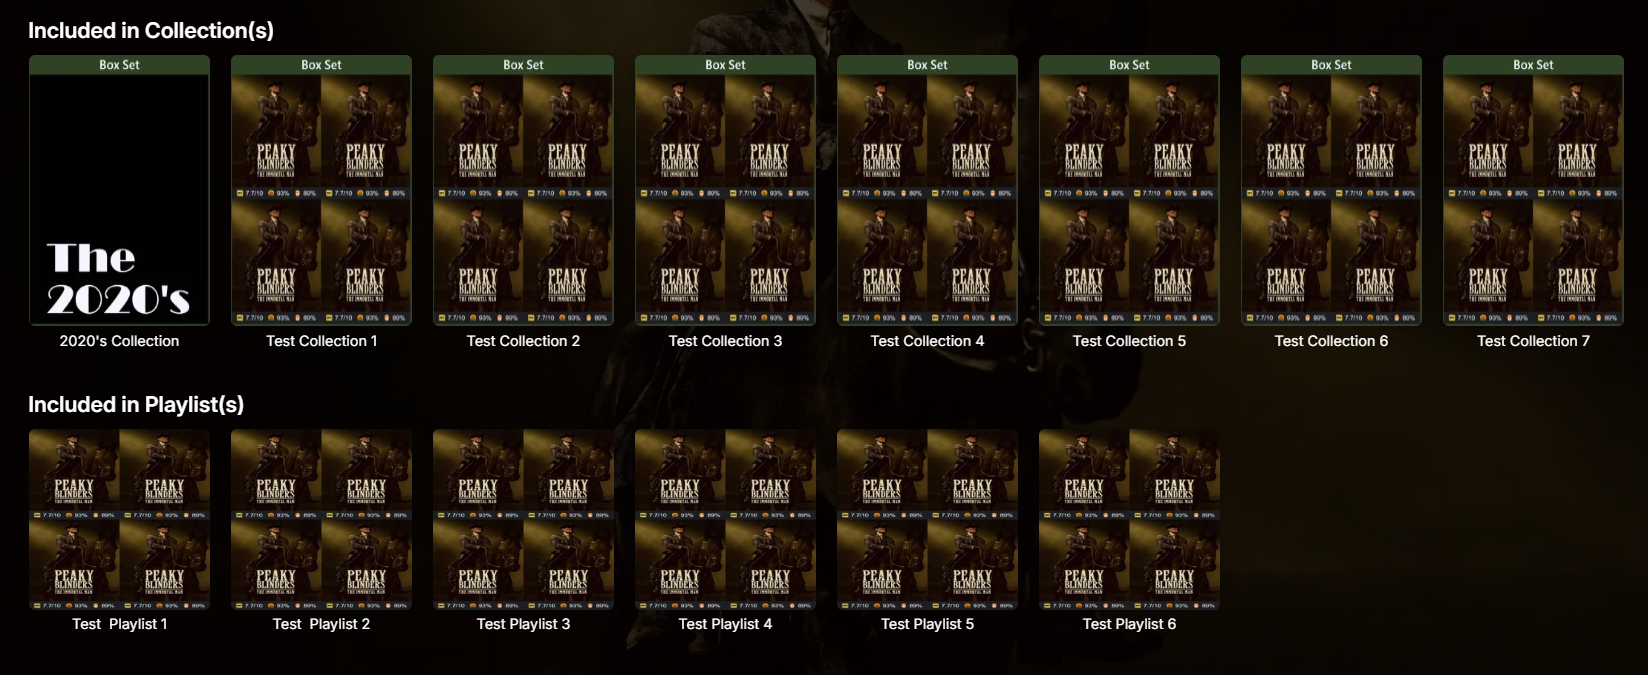Click the 'Test Playlist 3' title link
1648x675 pixels.
tap(523, 624)
